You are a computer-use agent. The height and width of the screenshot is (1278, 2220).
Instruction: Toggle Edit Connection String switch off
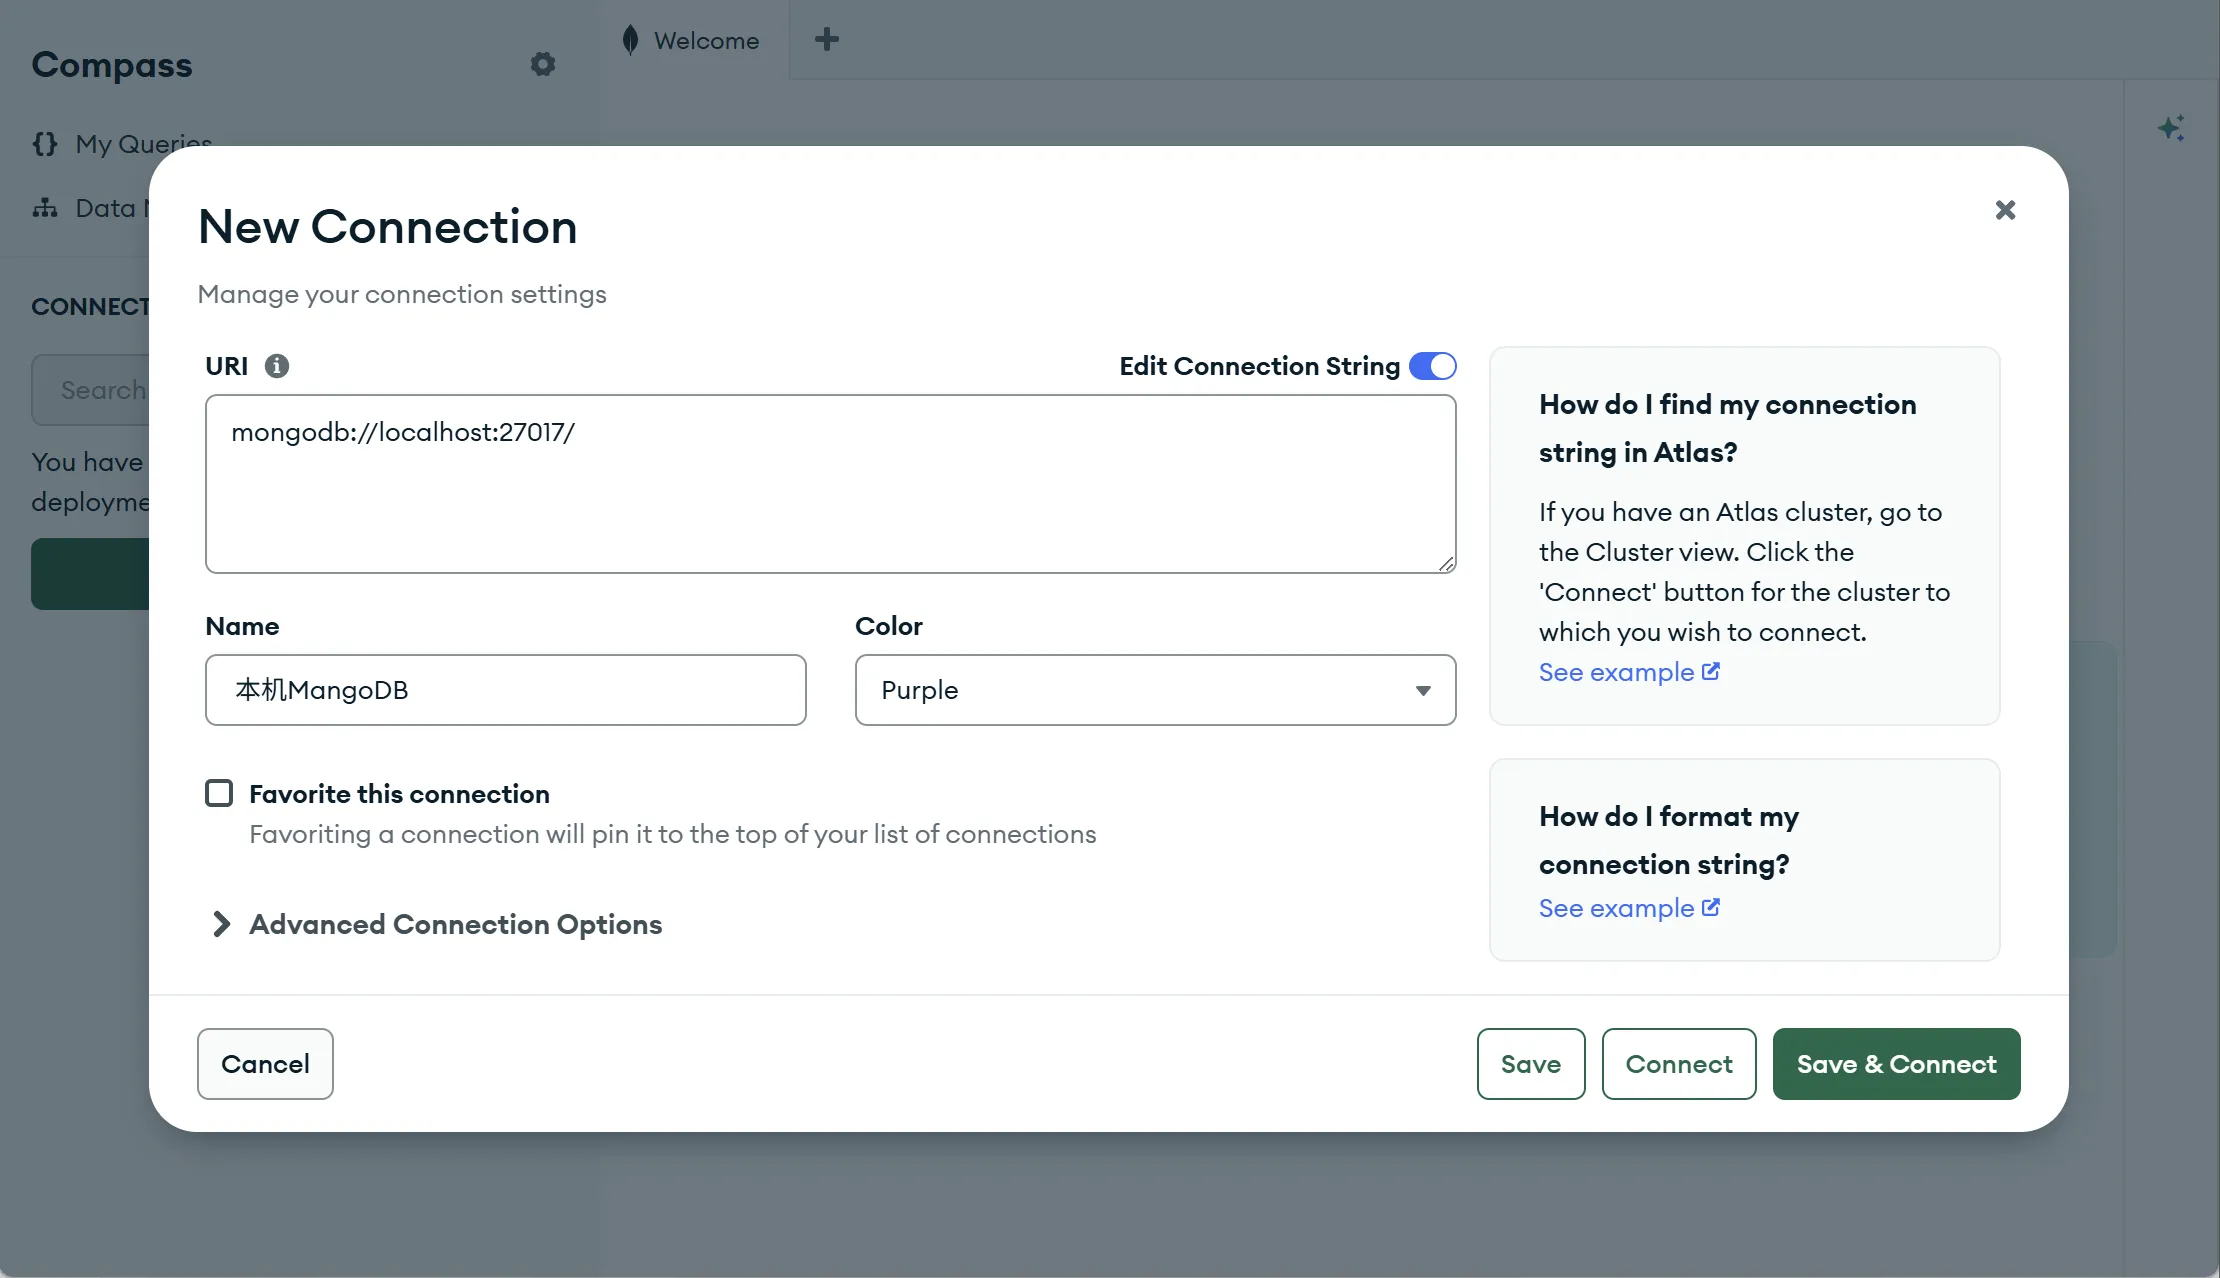[x=1432, y=366]
